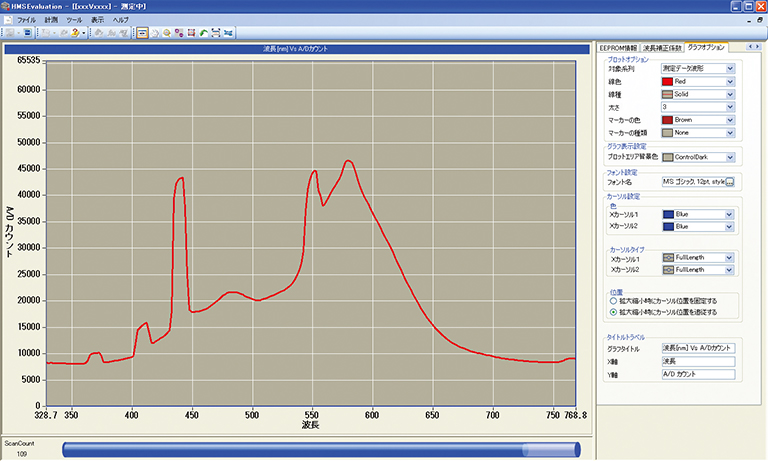Viewport: 768px width, 461px height.
Task: Click the greyed document icon in toolbar
Action: pos(46,33)
